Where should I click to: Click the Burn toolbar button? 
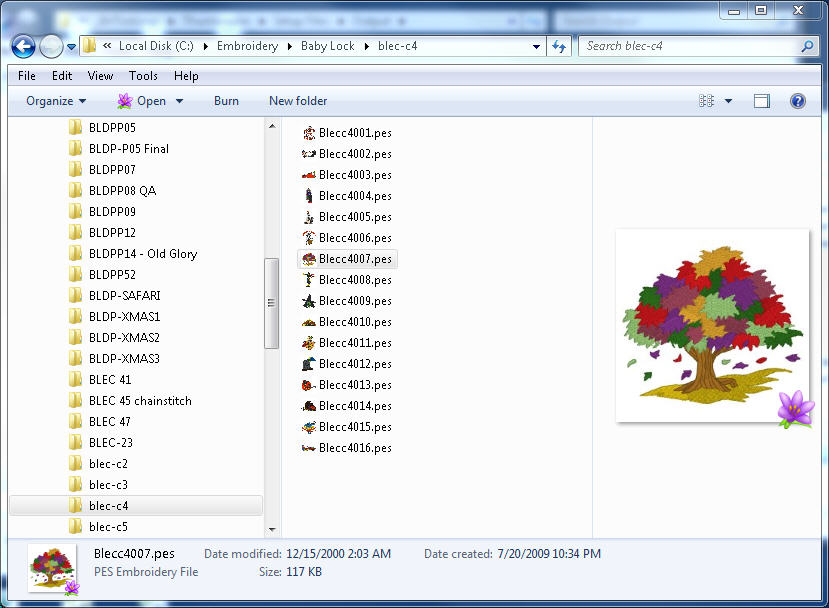point(226,101)
